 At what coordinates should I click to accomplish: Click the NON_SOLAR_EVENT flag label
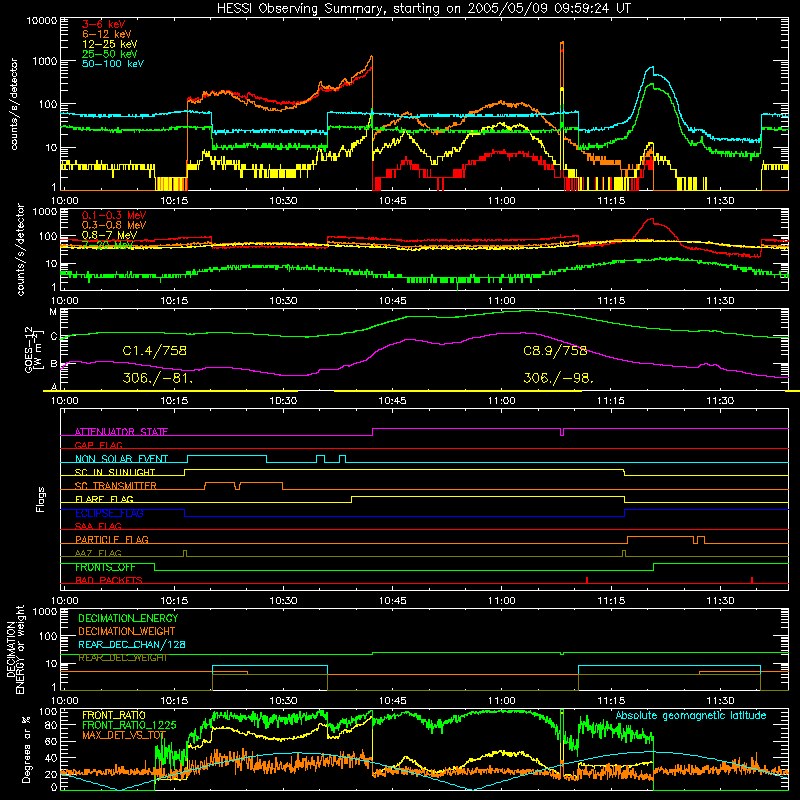(121, 459)
